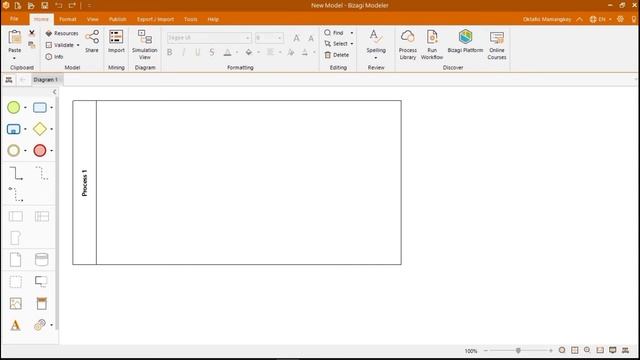Click the Resources button
The height and width of the screenshot is (360, 640).
coord(62,33)
